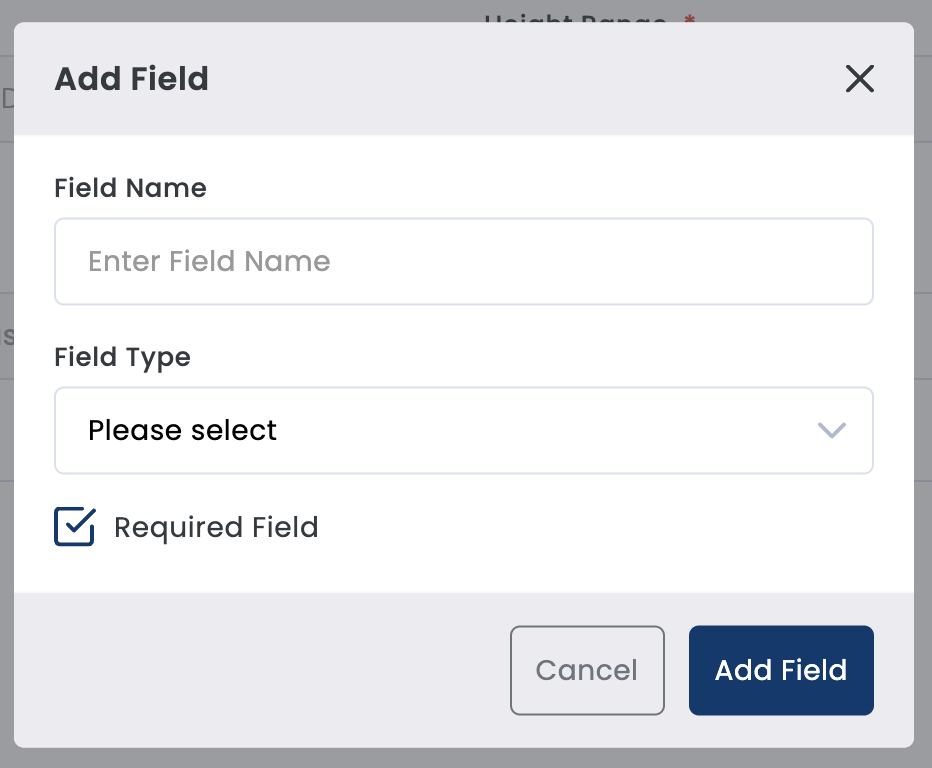
Task: Click the Required Field checkbox label
Action: (x=216, y=527)
